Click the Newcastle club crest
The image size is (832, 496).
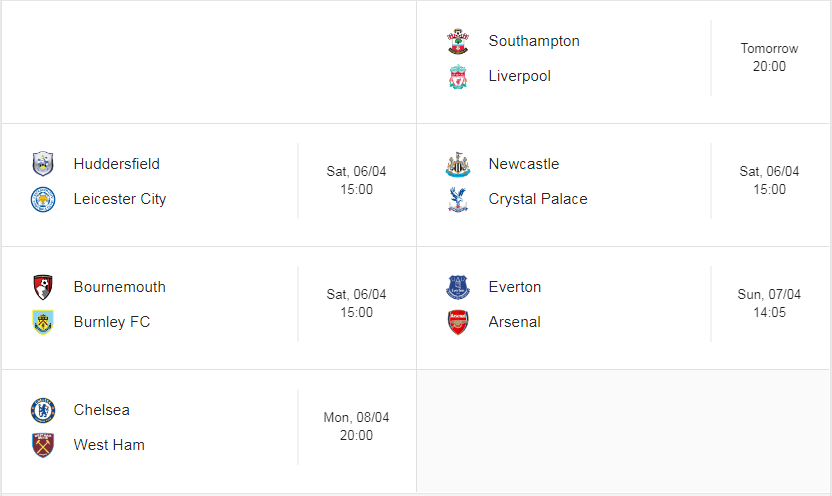[x=458, y=164]
